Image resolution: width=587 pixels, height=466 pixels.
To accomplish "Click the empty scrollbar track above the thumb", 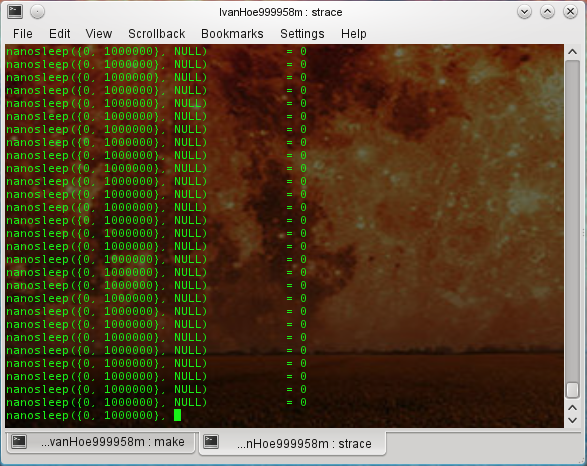I will pos(572,220).
